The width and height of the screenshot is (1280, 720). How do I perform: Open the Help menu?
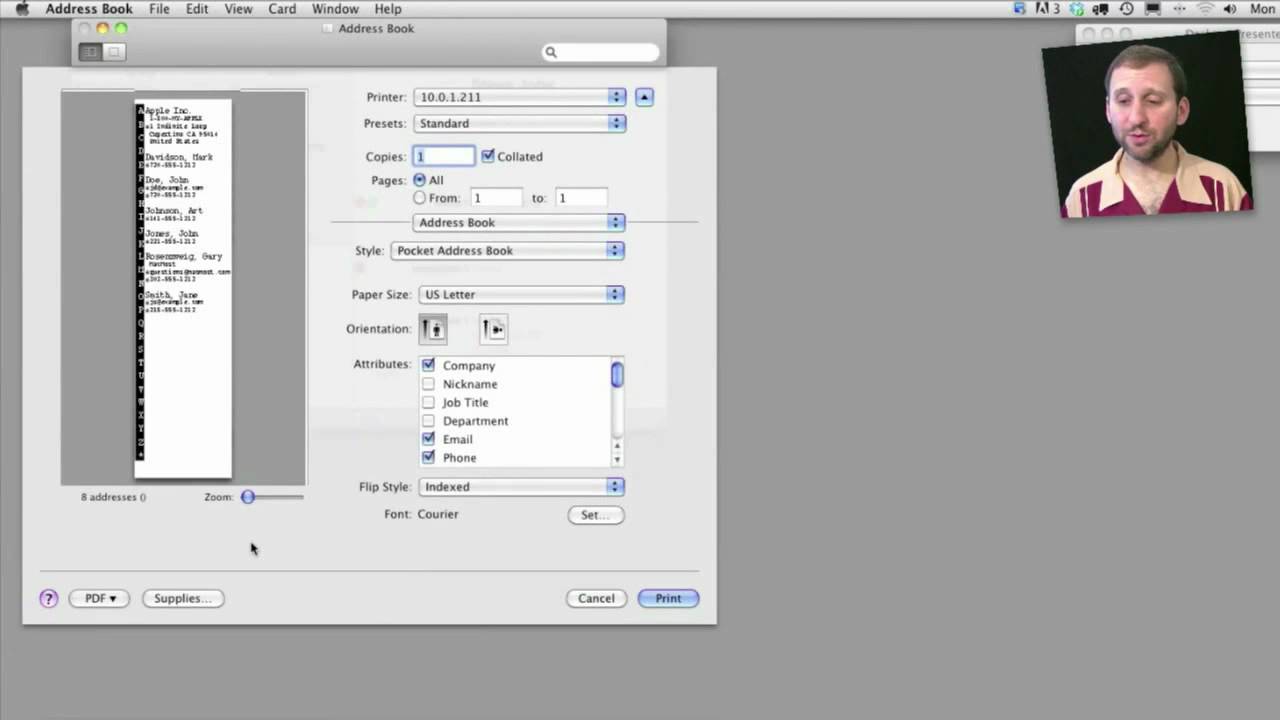[x=388, y=9]
